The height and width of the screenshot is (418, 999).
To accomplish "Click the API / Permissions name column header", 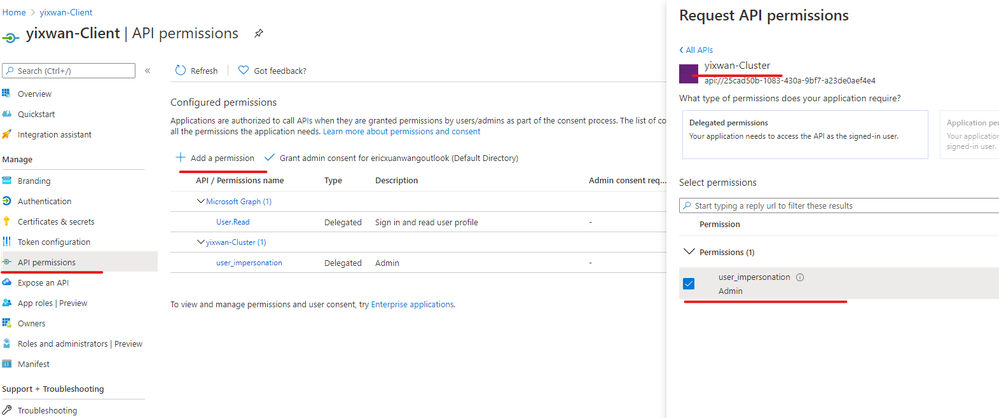I will point(240,180).
